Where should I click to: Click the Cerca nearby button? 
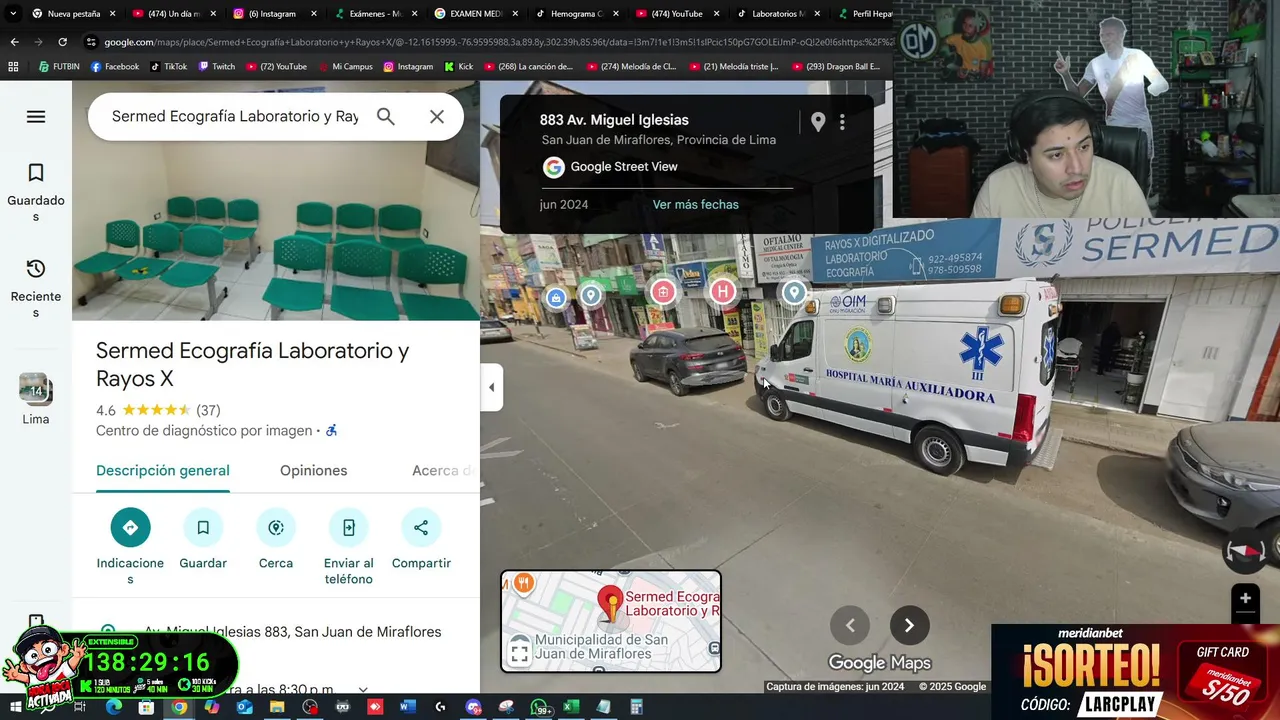(x=276, y=540)
